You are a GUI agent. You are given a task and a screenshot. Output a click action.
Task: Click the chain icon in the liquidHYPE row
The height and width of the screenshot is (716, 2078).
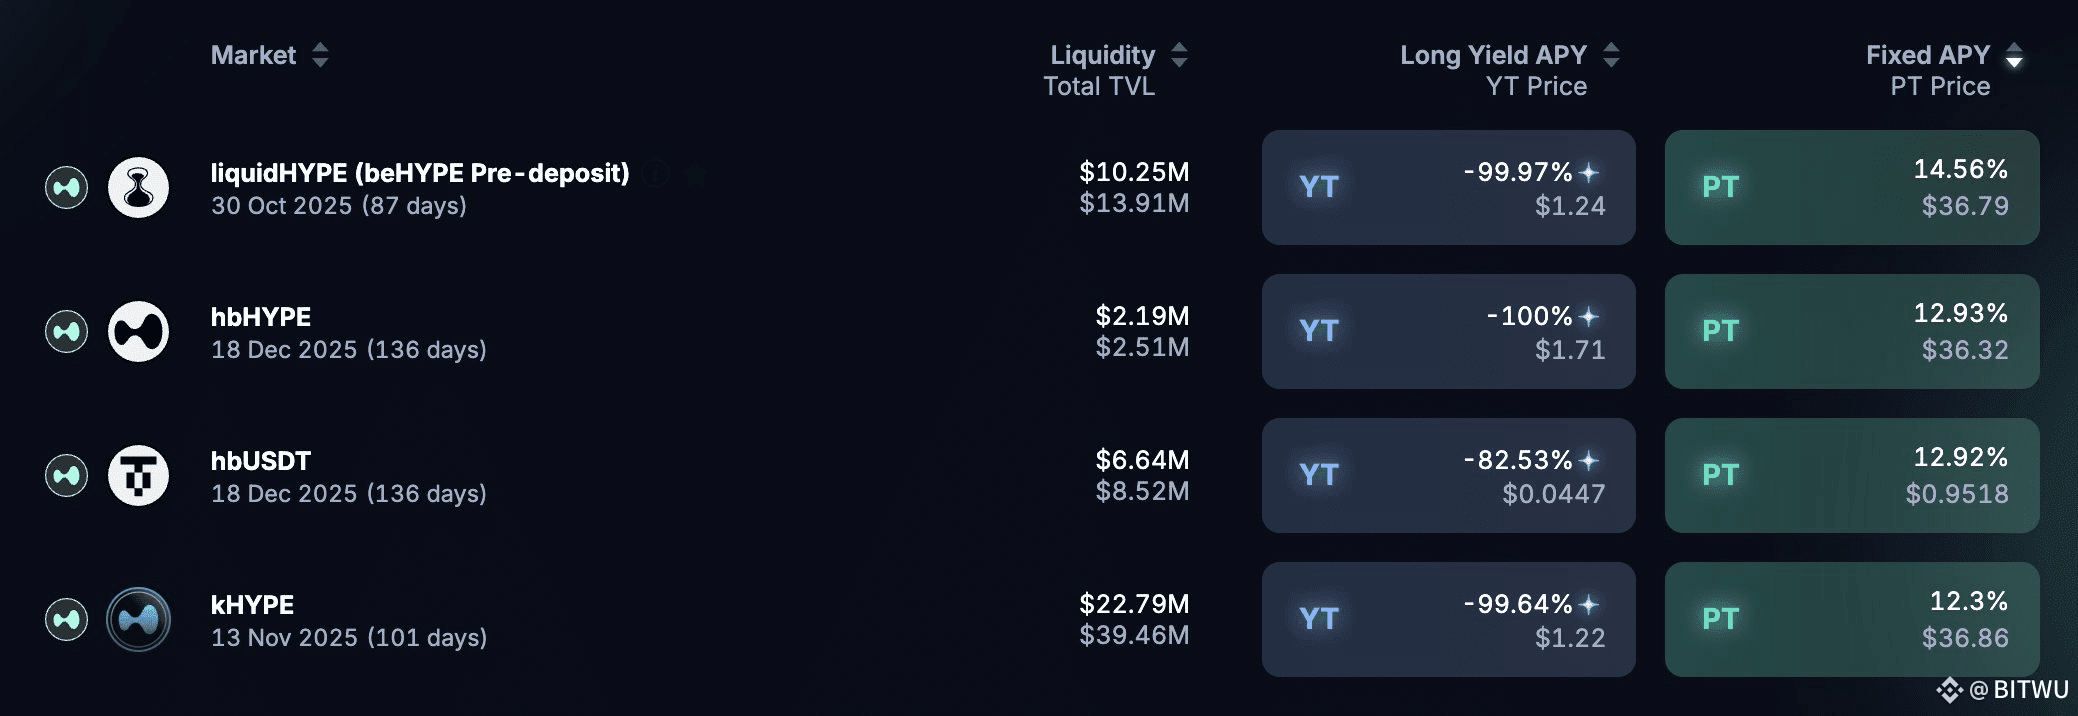click(x=67, y=187)
